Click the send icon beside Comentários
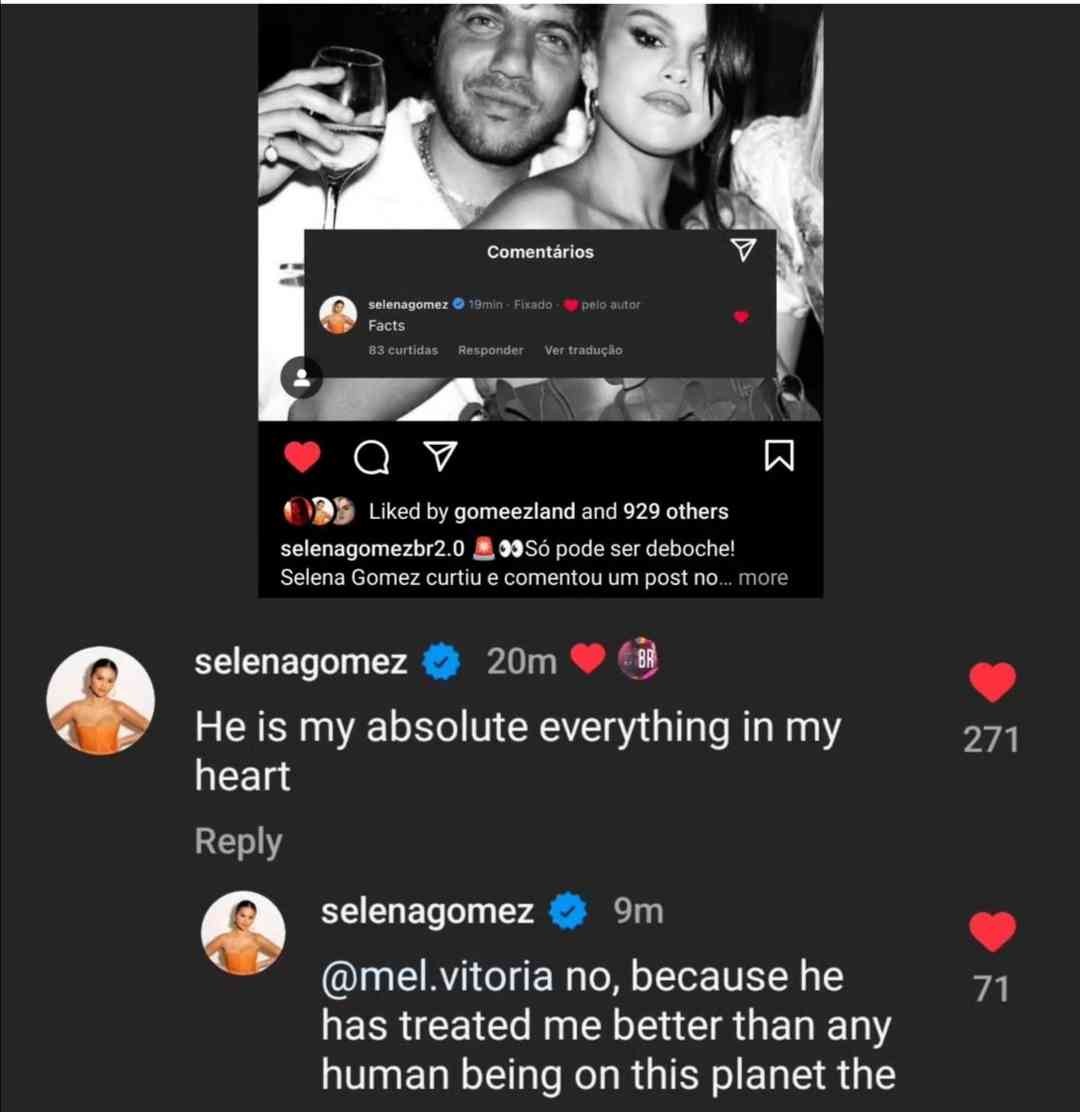1080x1112 pixels. click(x=742, y=250)
